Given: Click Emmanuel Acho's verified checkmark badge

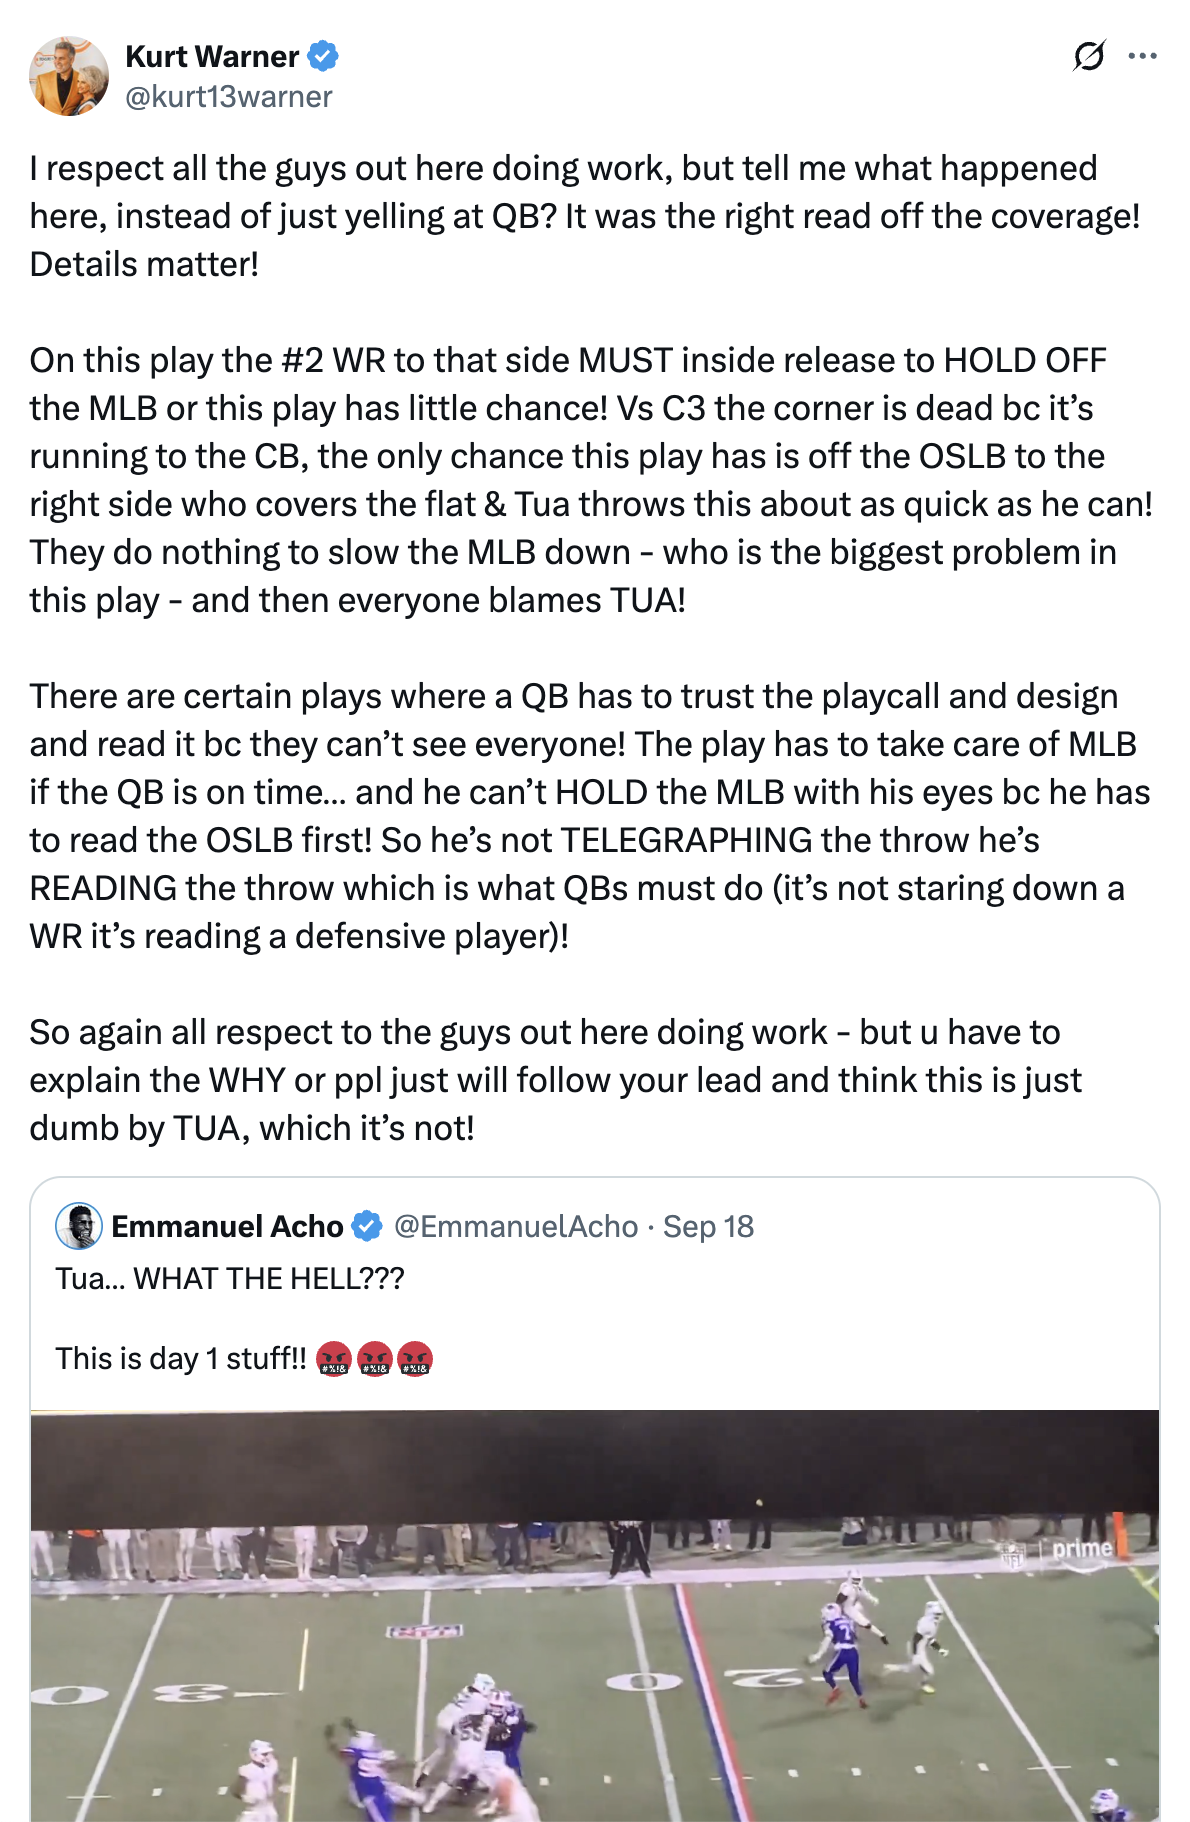Looking at the screenshot, I should click(368, 1226).
